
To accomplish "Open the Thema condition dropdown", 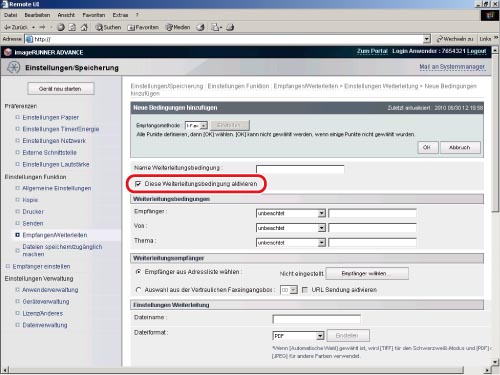I will tap(290, 242).
